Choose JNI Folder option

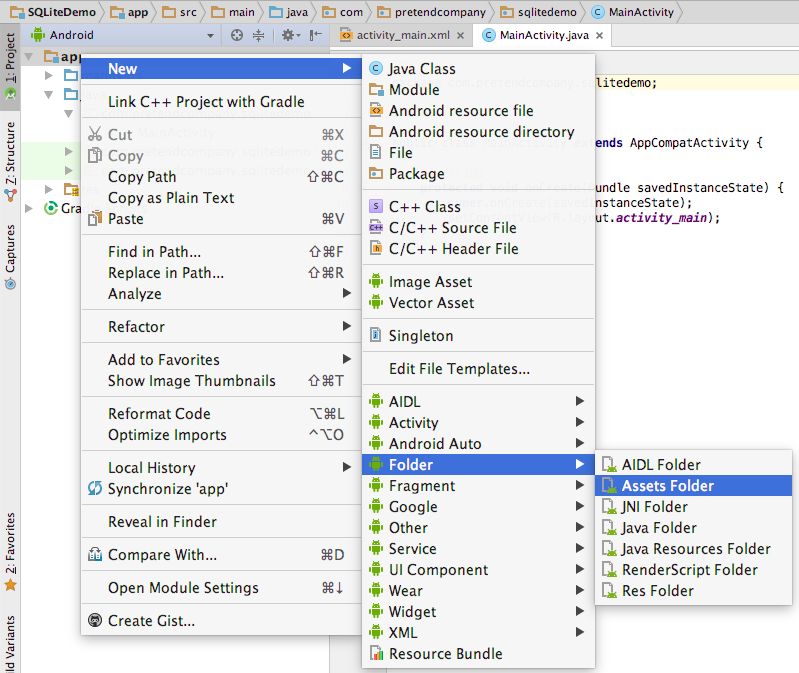coord(693,507)
